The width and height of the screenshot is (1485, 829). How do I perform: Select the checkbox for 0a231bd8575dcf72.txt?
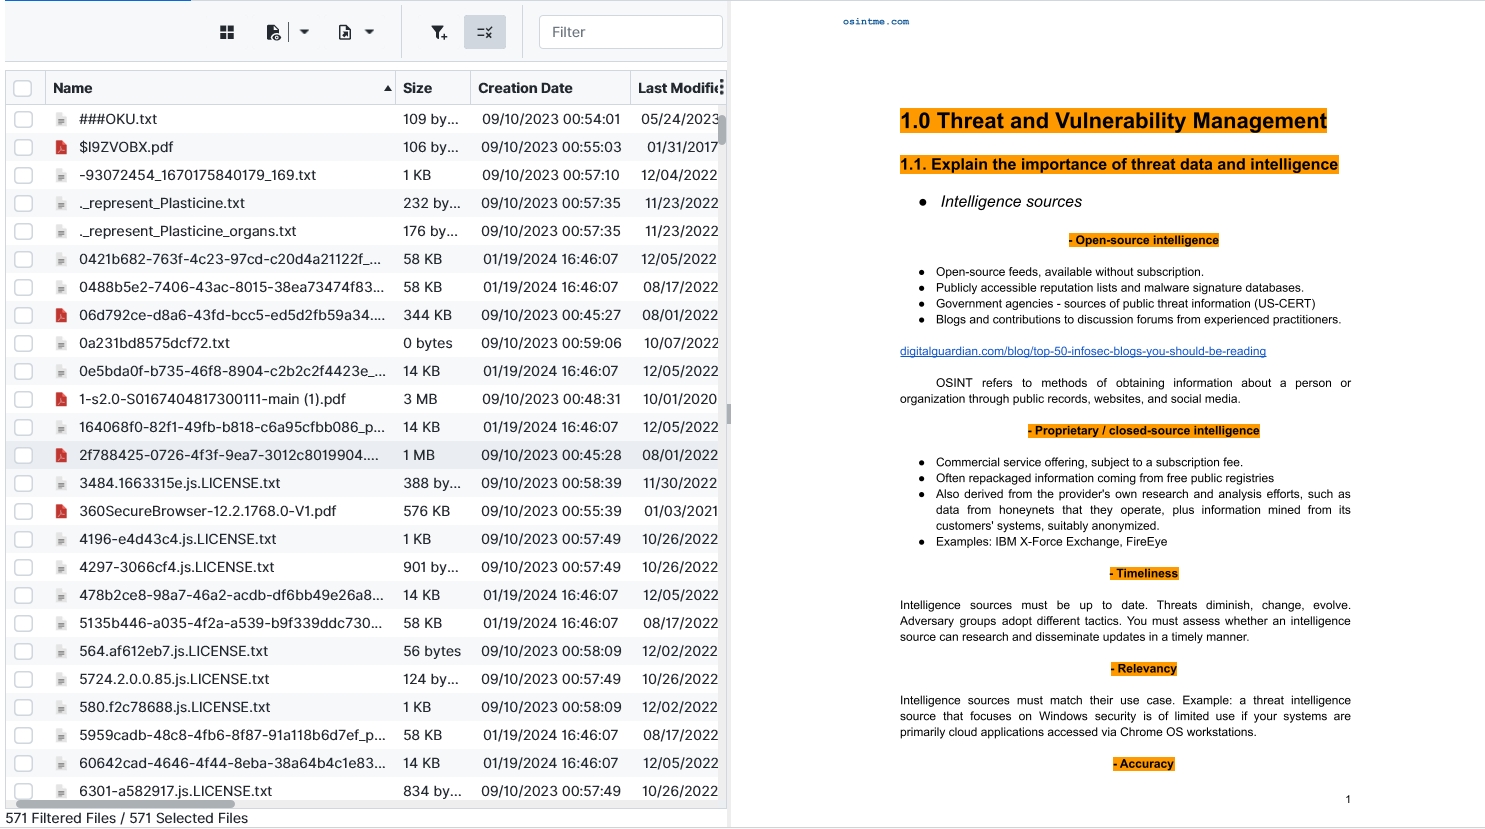pyautogui.click(x=23, y=343)
